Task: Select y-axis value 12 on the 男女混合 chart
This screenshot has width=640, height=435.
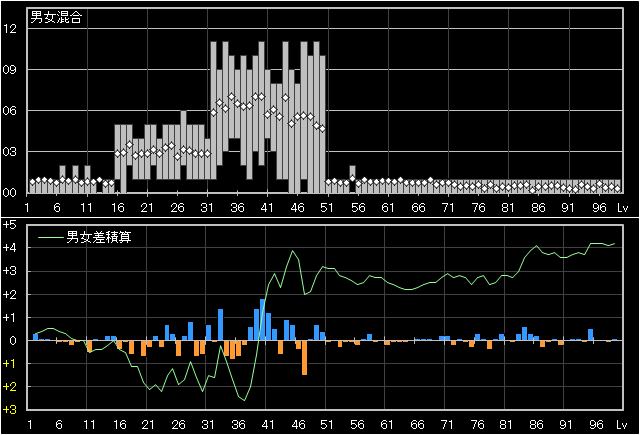Action: tap(9, 29)
